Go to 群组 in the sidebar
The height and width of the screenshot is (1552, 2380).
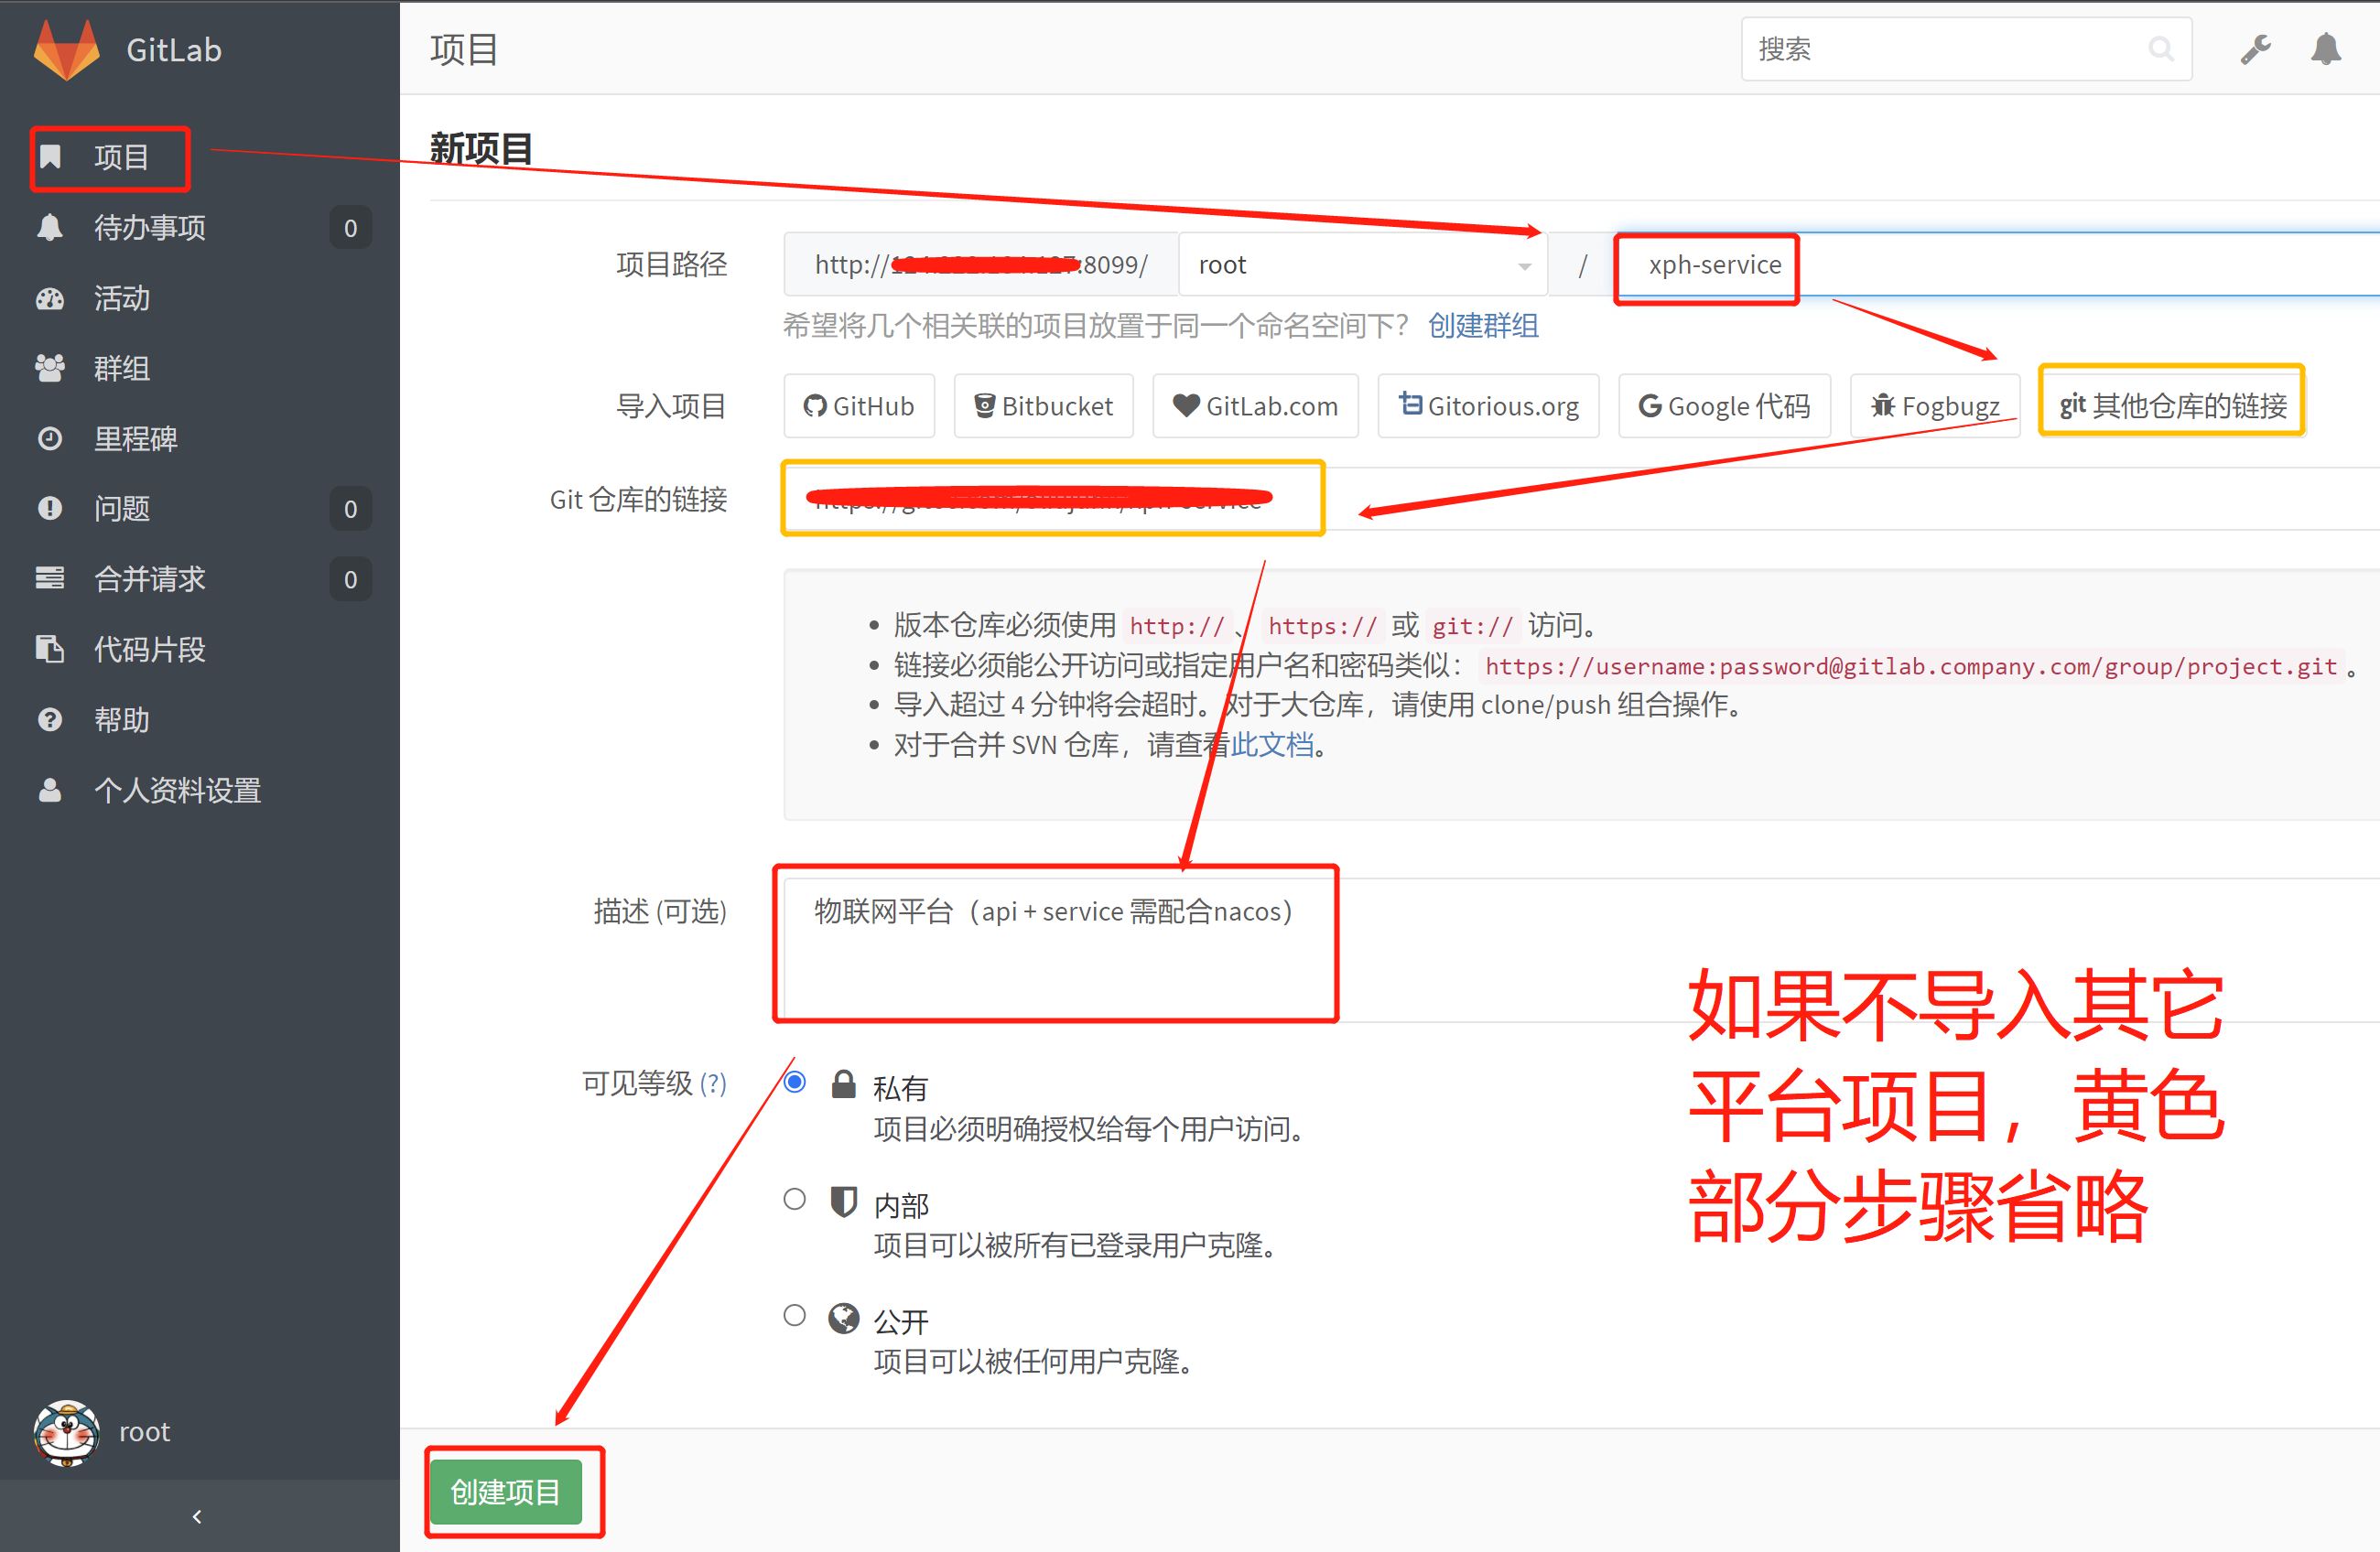pos(121,368)
